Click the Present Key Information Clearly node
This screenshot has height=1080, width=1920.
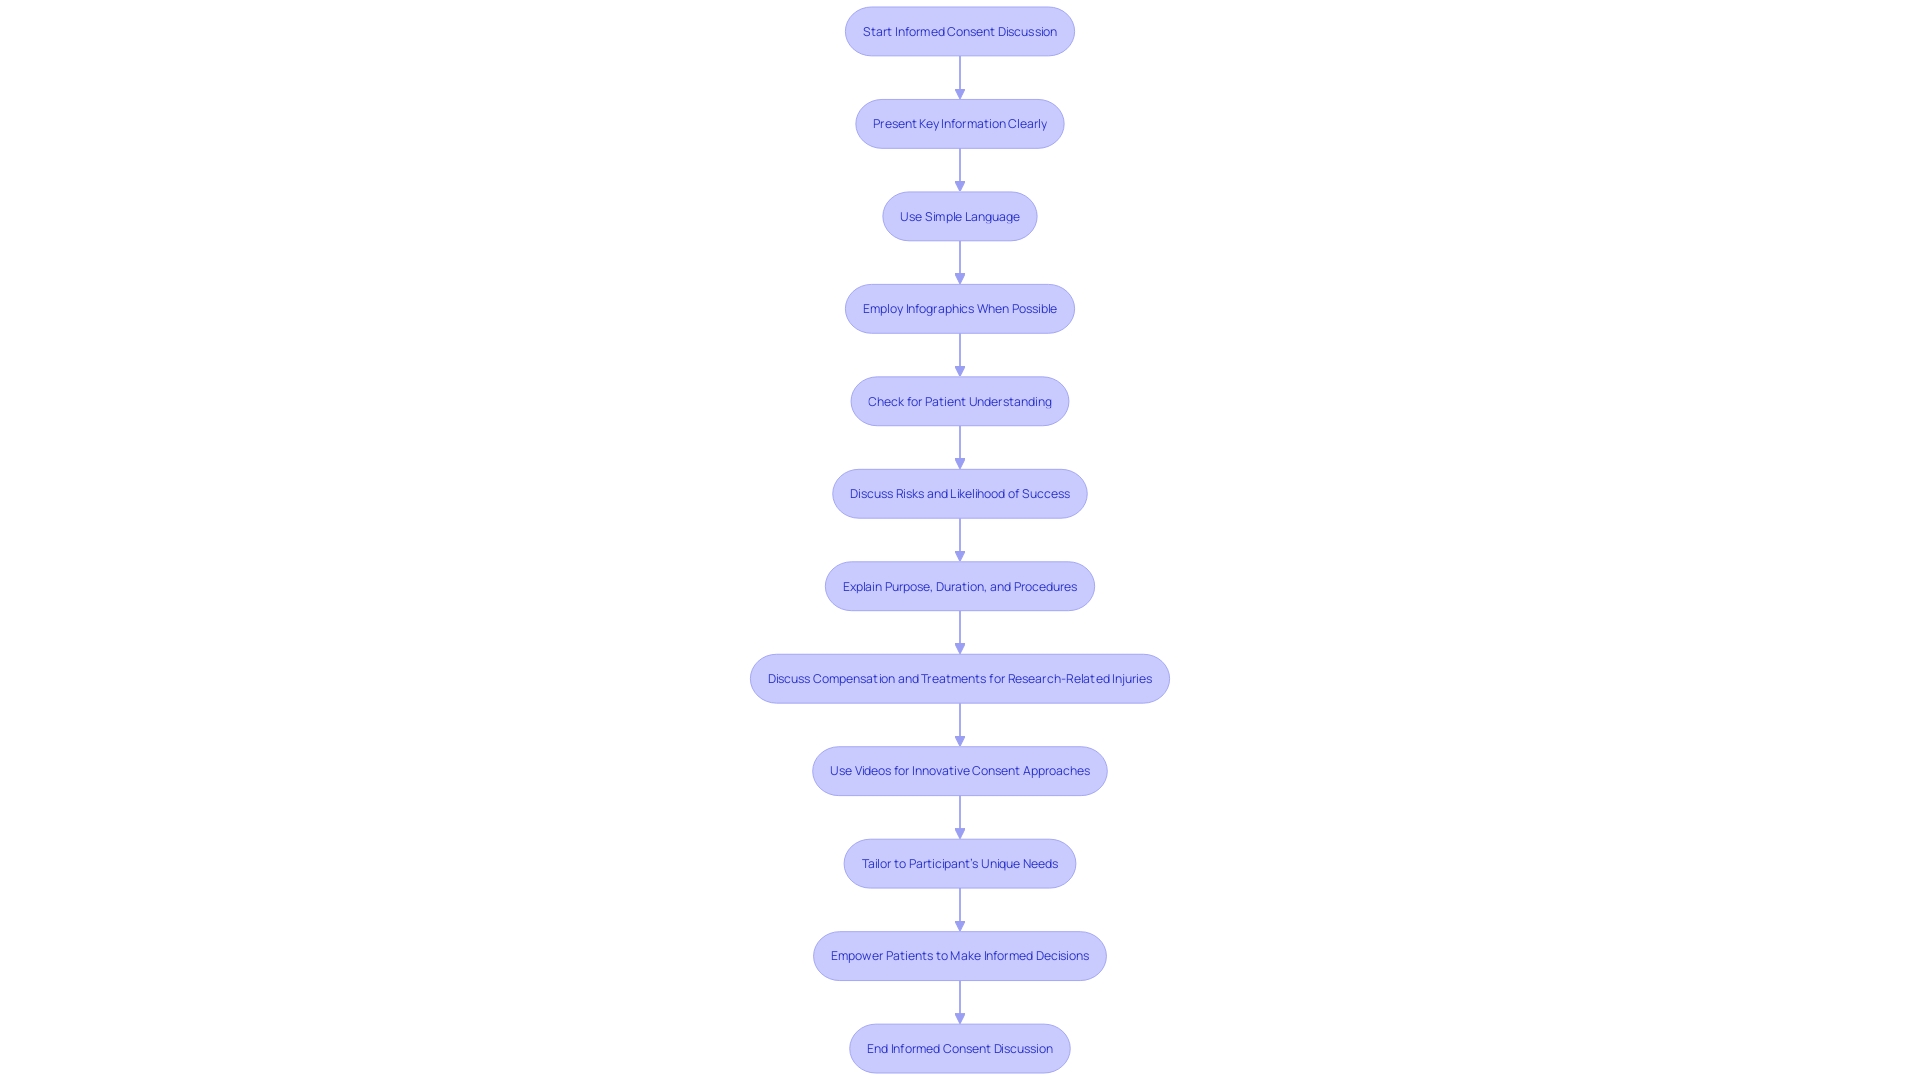pos(960,123)
